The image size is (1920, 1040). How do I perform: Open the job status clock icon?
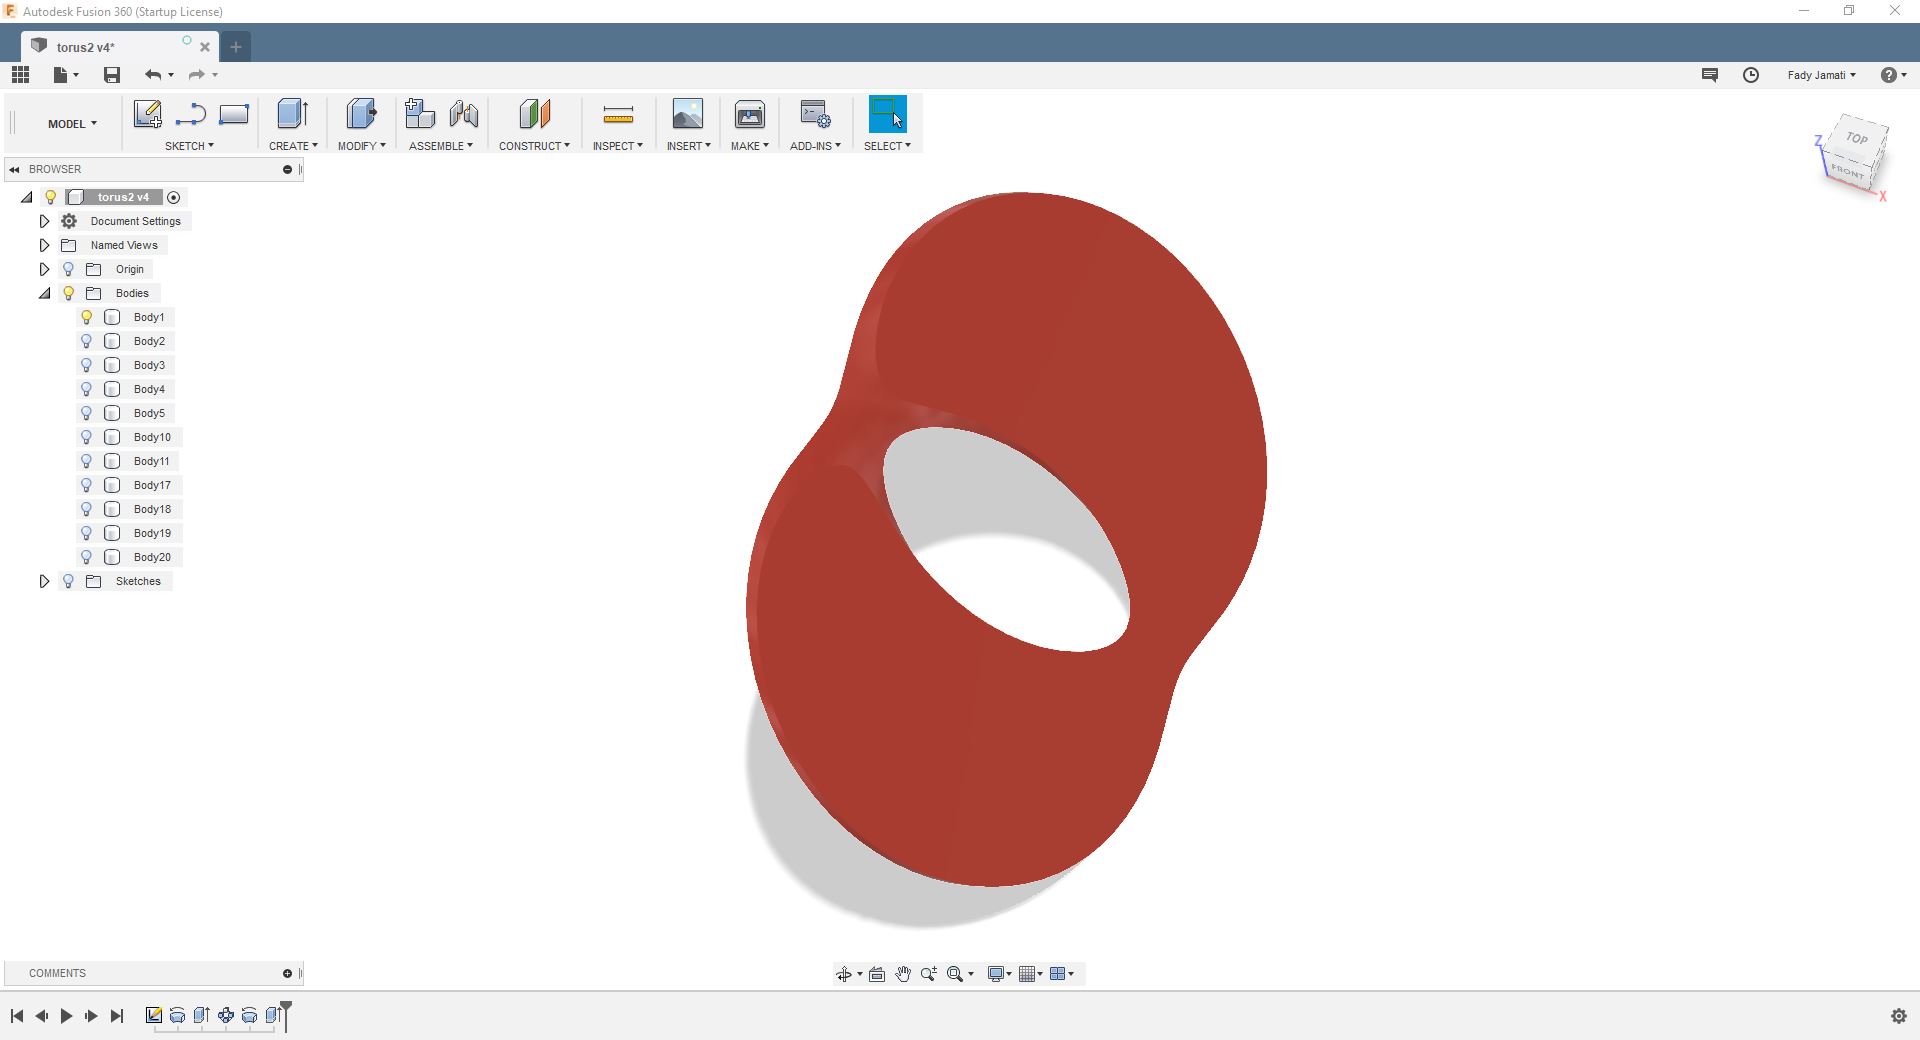coord(1751,75)
